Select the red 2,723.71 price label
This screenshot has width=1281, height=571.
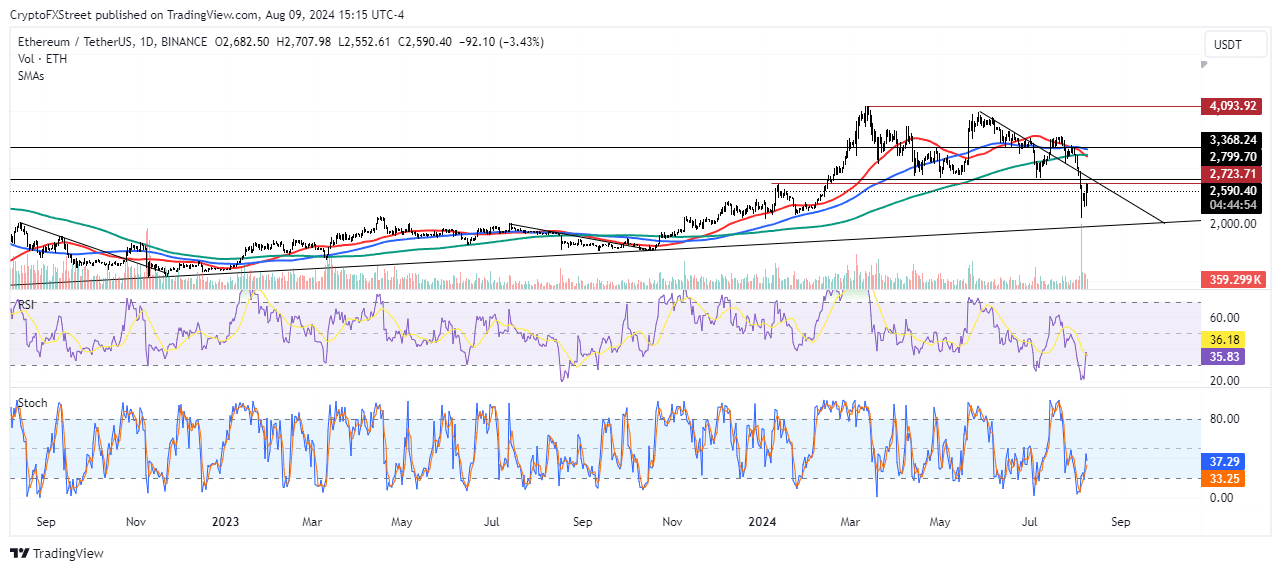point(1231,174)
